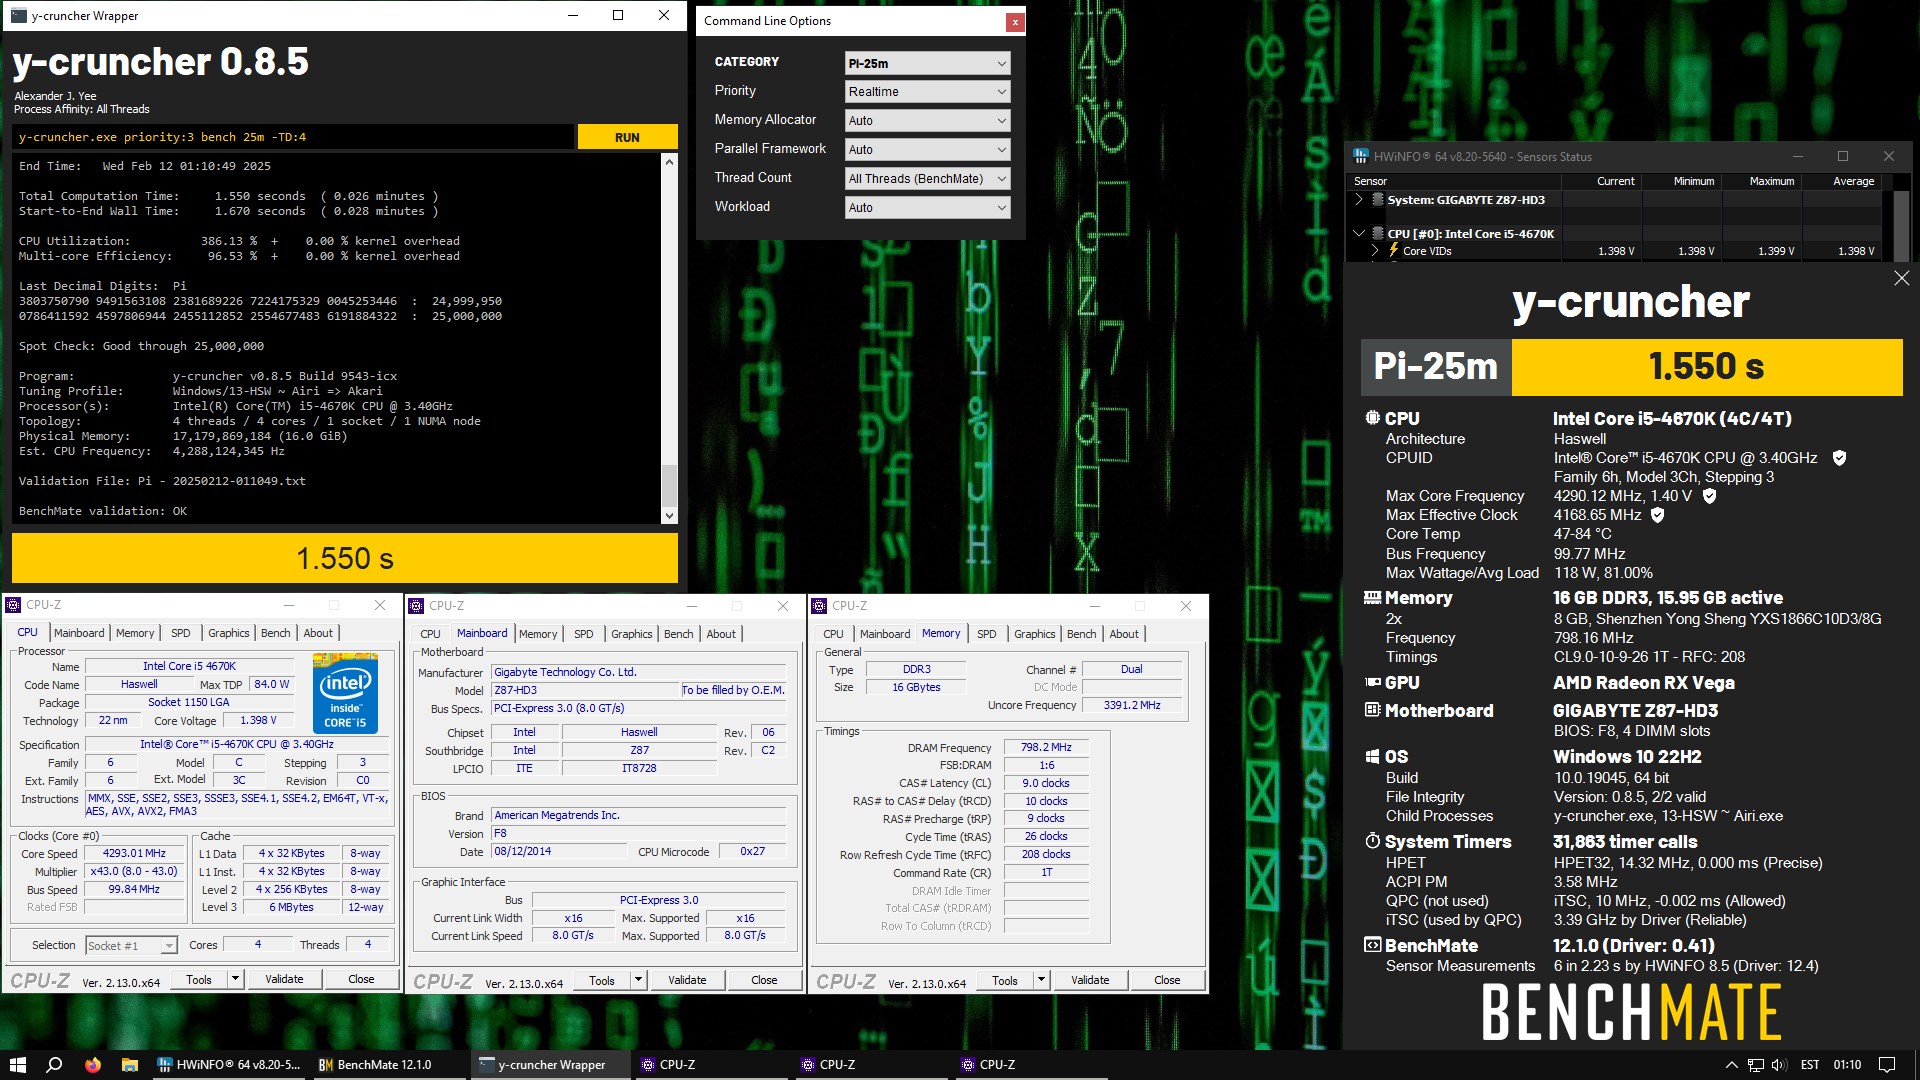Close the BenchMate result overlay with the X
Image resolution: width=1920 pixels, height=1080 pixels.
point(1901,278)
